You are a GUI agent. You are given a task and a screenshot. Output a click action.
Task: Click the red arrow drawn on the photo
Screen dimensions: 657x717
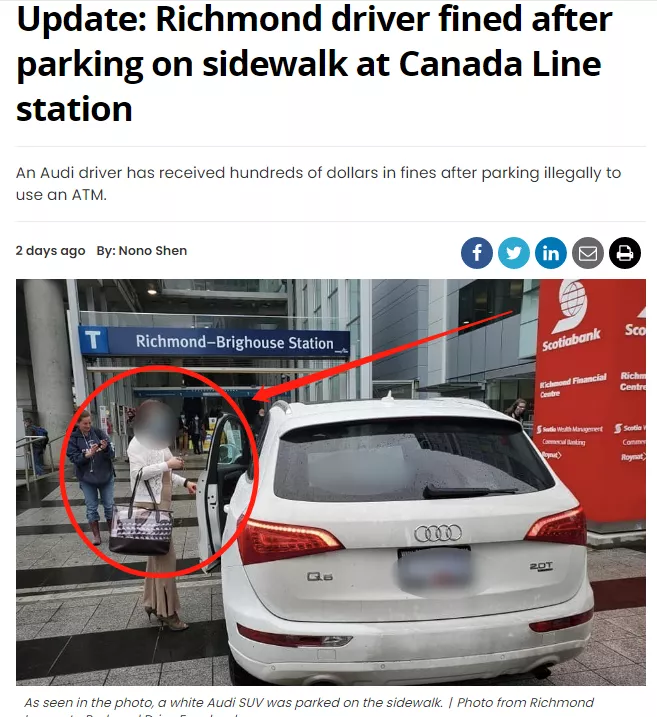point(383,356)
